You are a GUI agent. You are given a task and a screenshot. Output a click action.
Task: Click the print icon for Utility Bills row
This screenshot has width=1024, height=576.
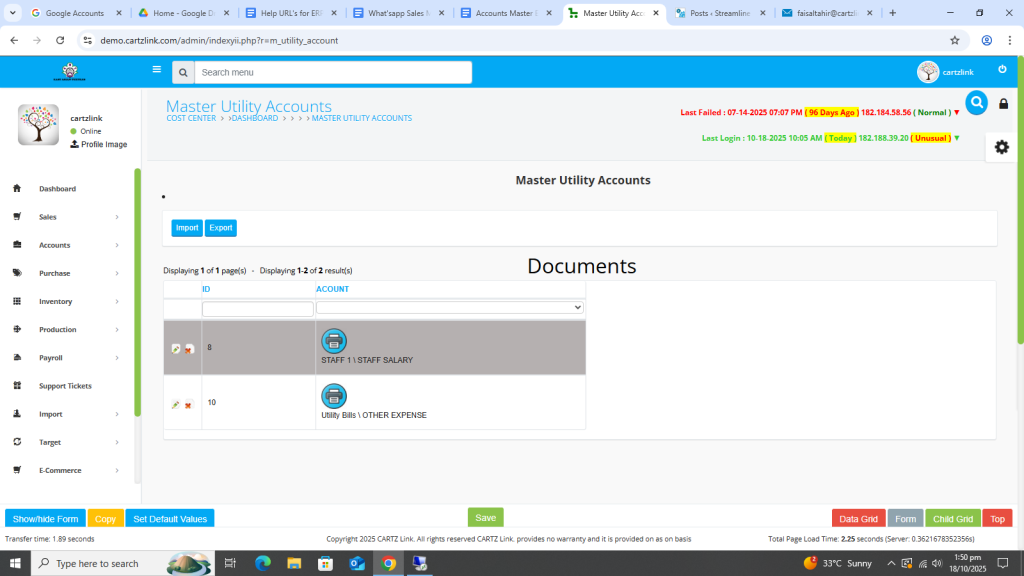point(334,396)
